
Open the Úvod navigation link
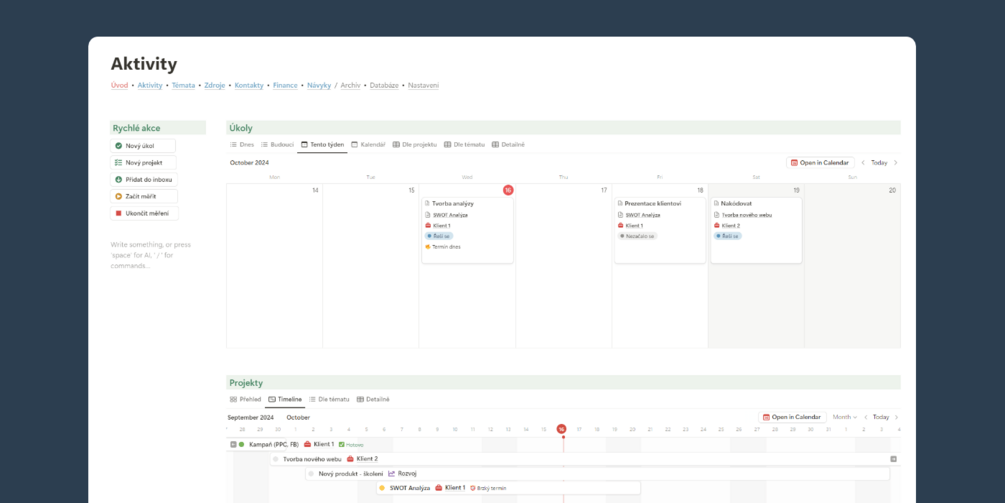119,85
